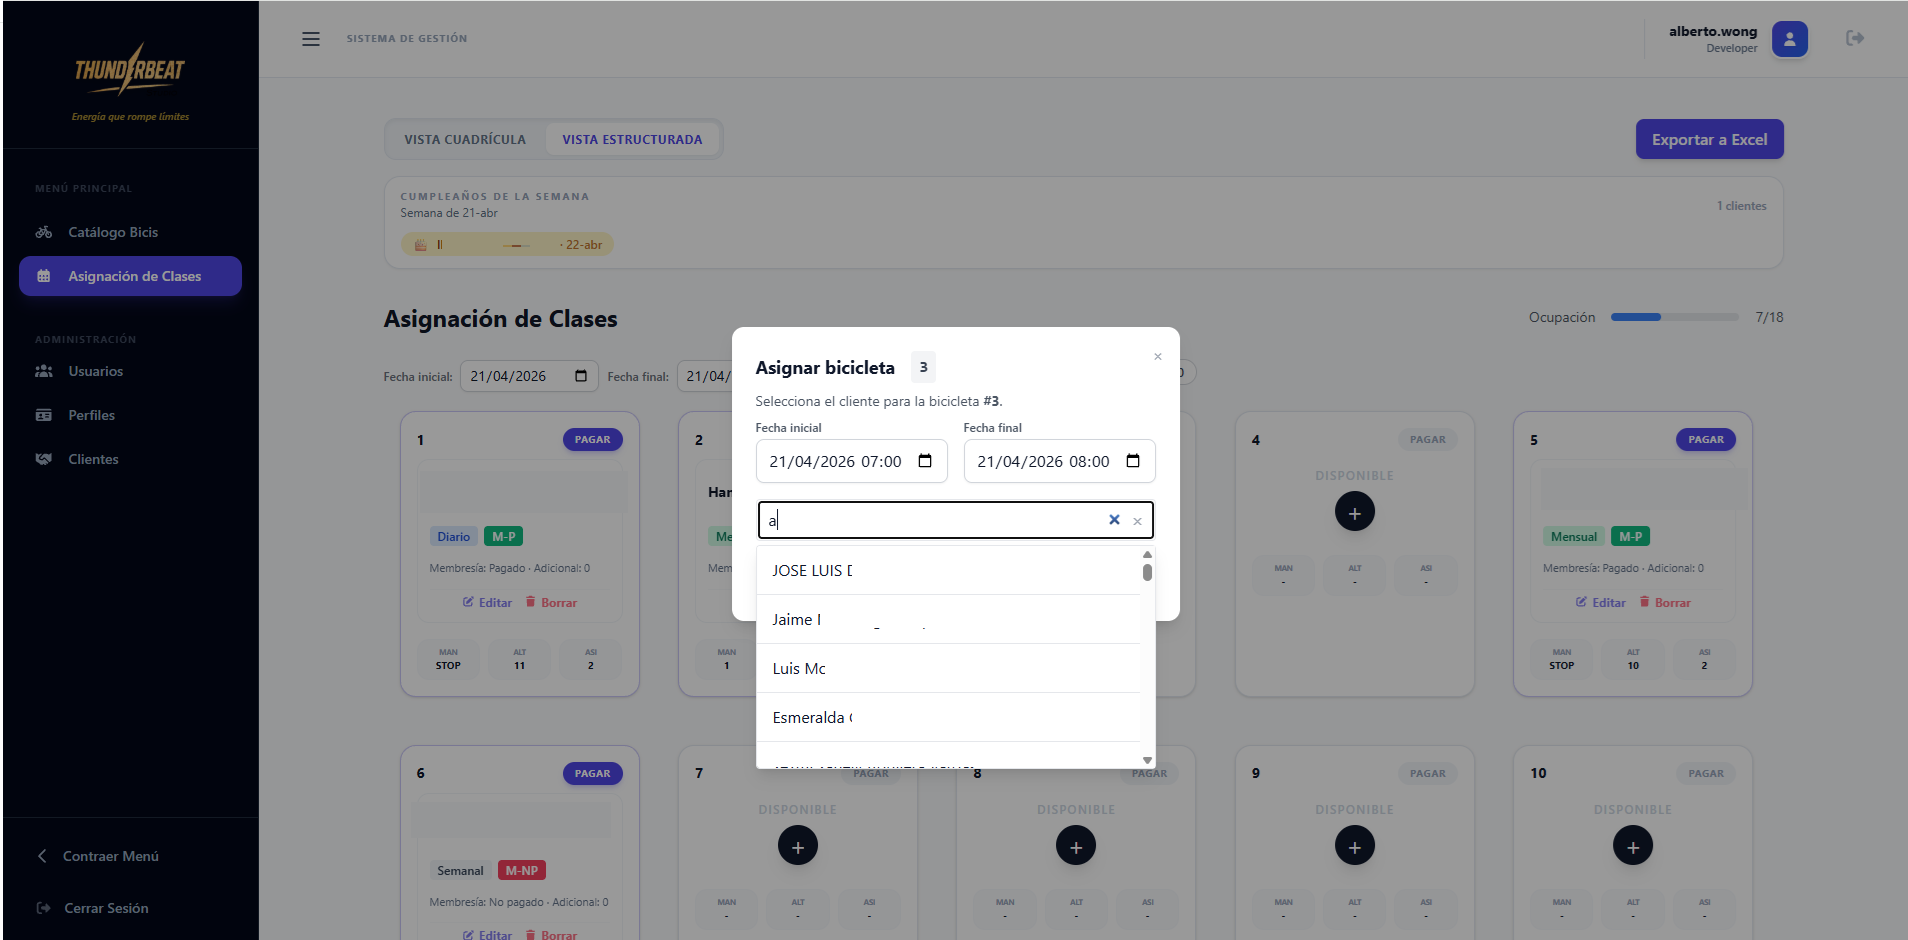Open the page Fecha inicial date filter
1908x940 pixels.
529,376
